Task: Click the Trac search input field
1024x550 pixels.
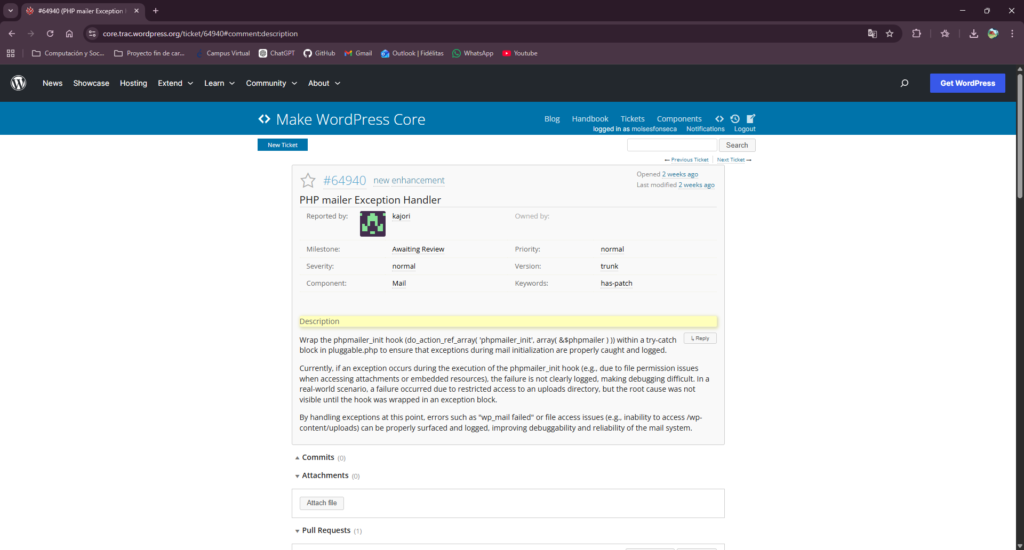Action: [x=672, y=145]
